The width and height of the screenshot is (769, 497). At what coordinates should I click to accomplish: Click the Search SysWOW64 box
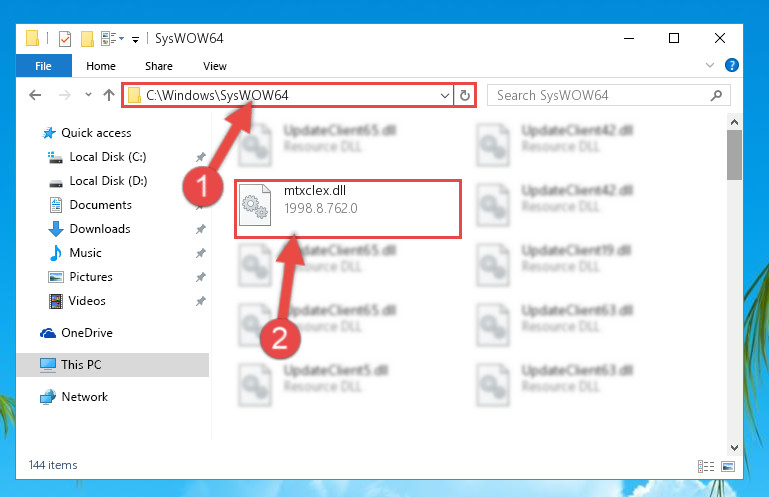tap(608, 95)
